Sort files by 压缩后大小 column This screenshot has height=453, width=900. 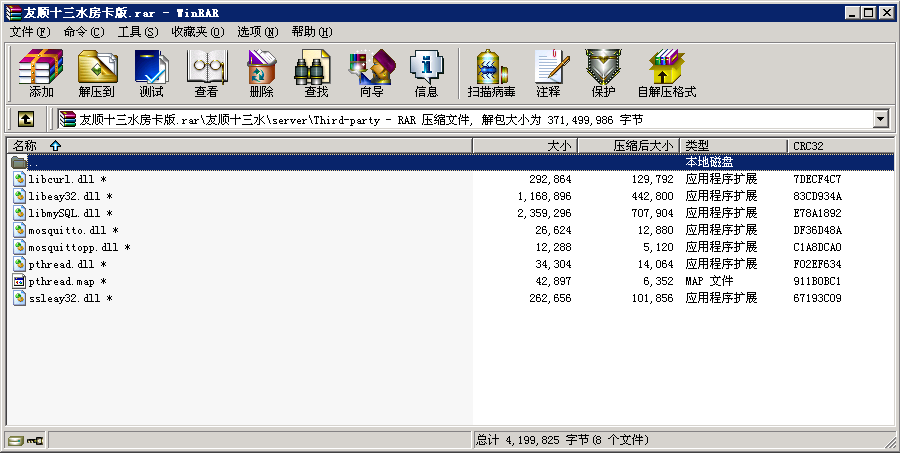(x=640, y=146)
